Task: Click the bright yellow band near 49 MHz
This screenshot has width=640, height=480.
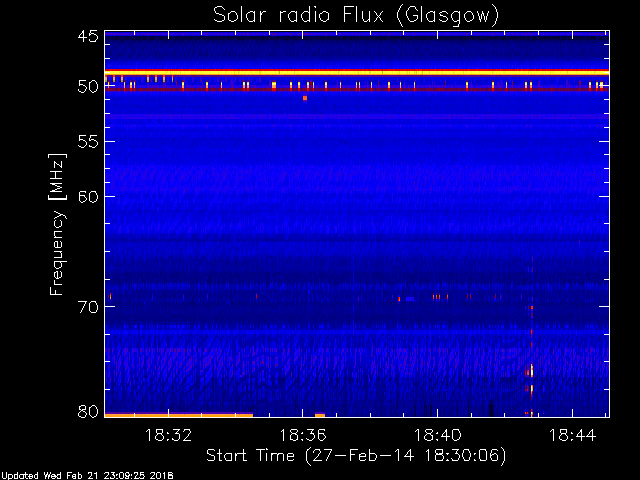Action: click(x=357, y=73)
